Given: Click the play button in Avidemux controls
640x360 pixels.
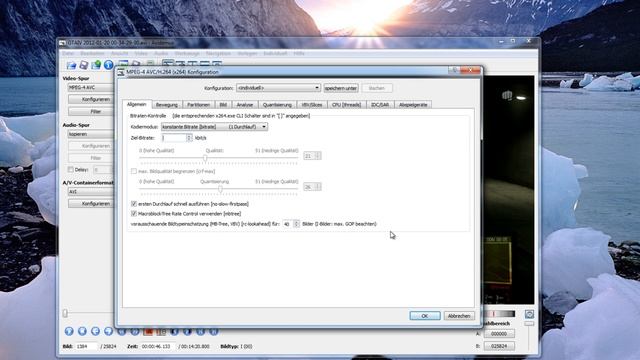Looking at the screenshot, I should (69, 331).
